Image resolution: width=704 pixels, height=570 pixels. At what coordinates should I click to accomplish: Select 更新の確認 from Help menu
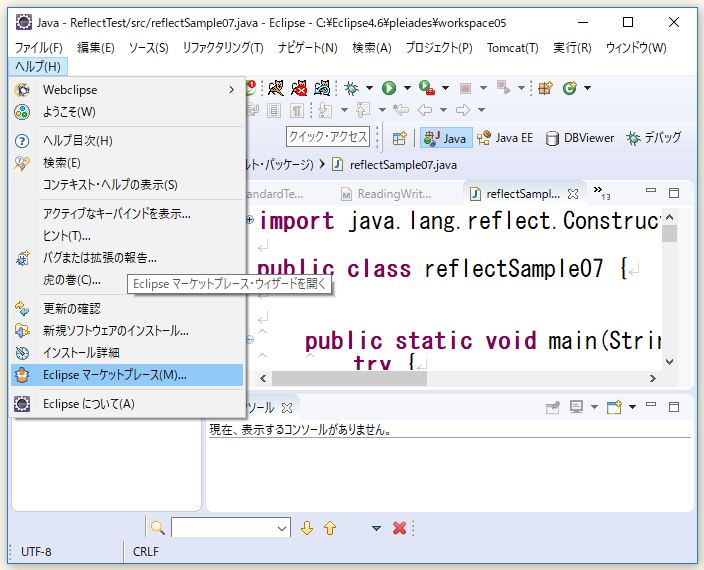pyautogui.click(x=127, y=309)
